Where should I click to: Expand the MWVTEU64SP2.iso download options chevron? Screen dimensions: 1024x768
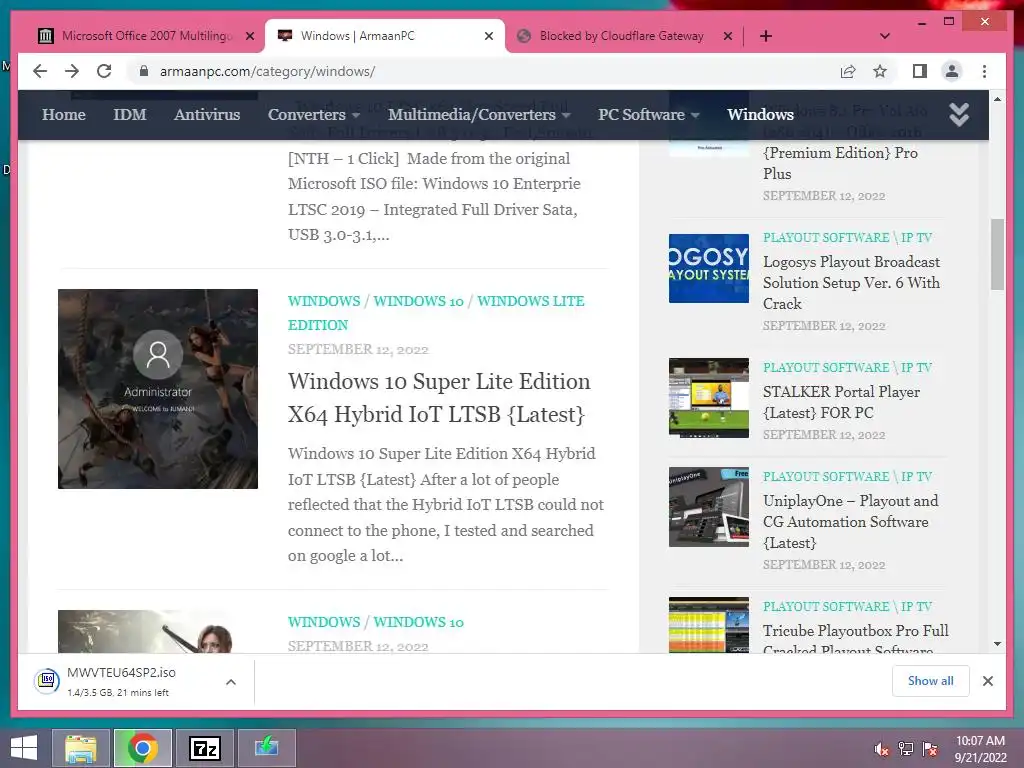pos(231,682)
